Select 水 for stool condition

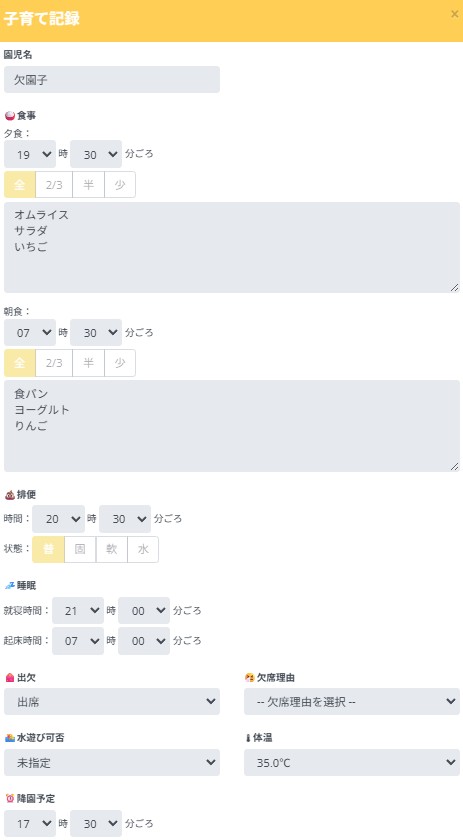click(143, 549)
